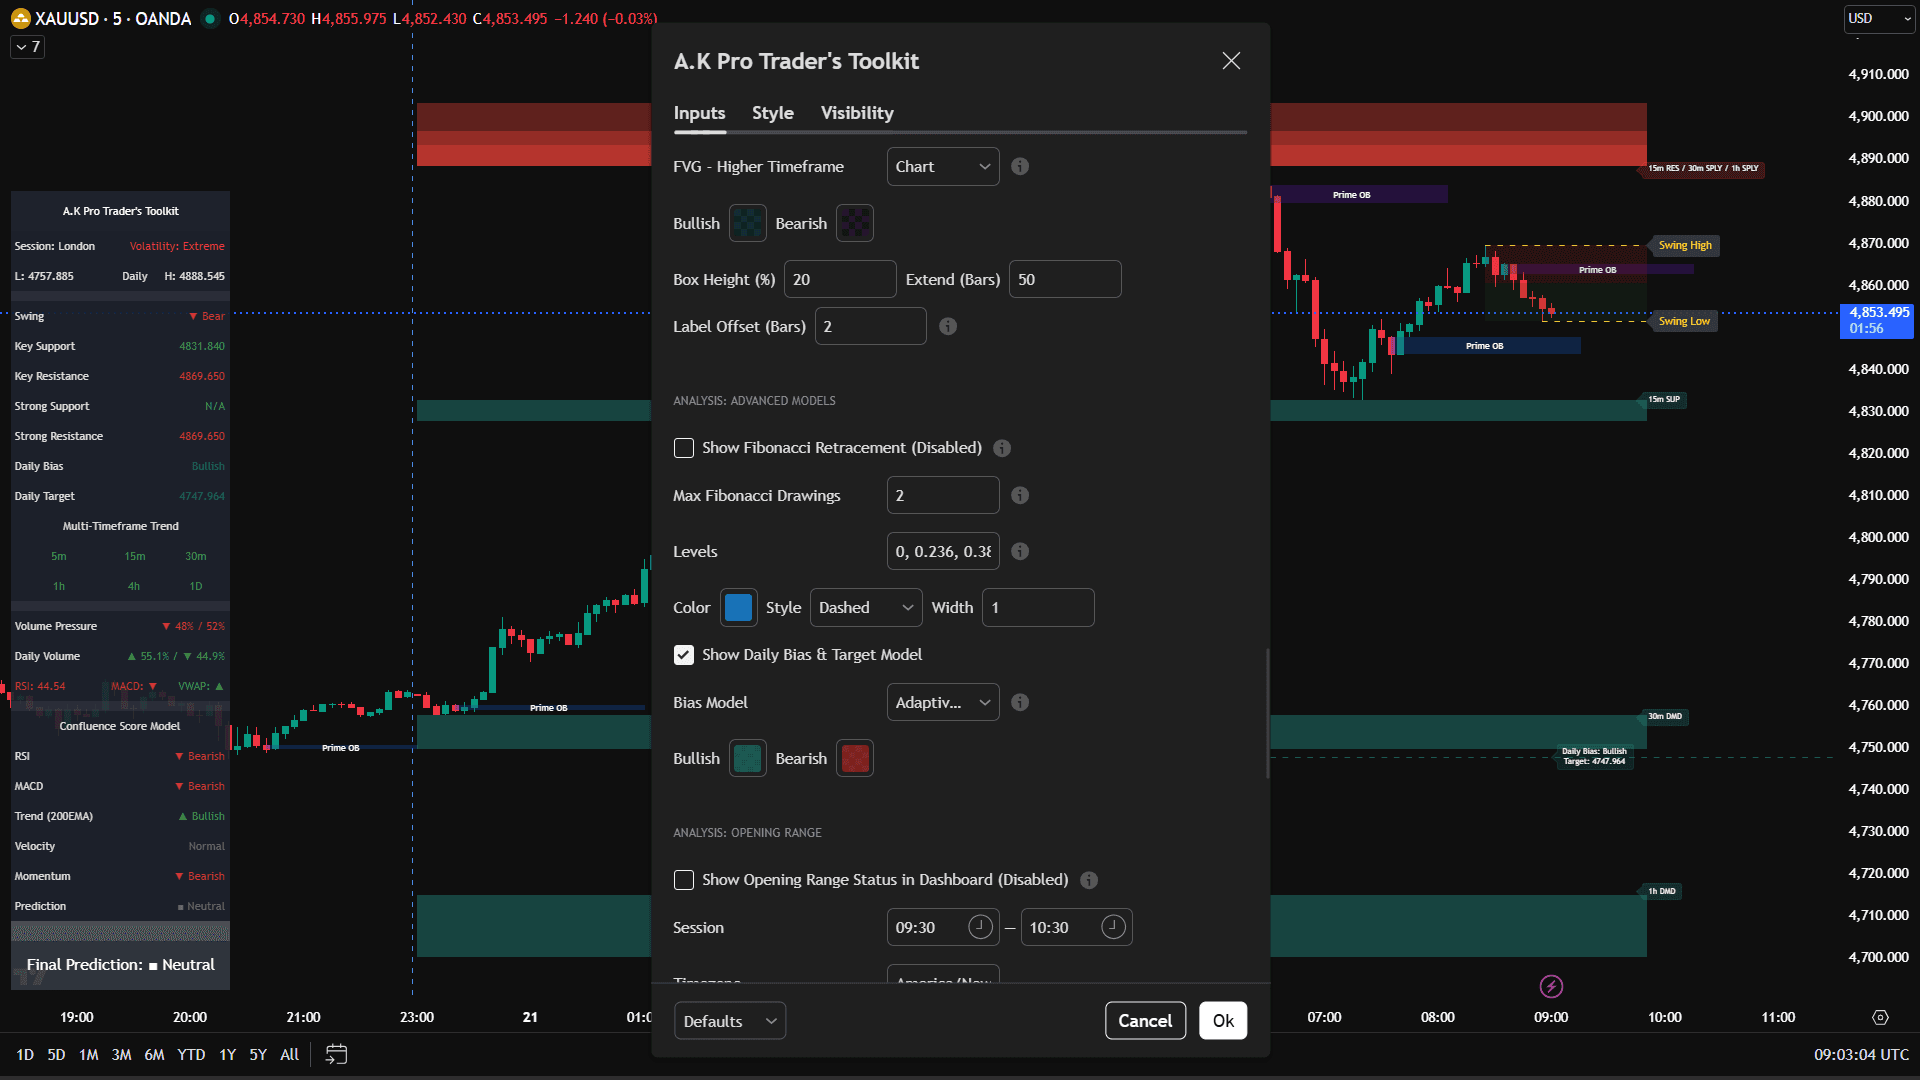Open the Visibility tab

point(856,113)
